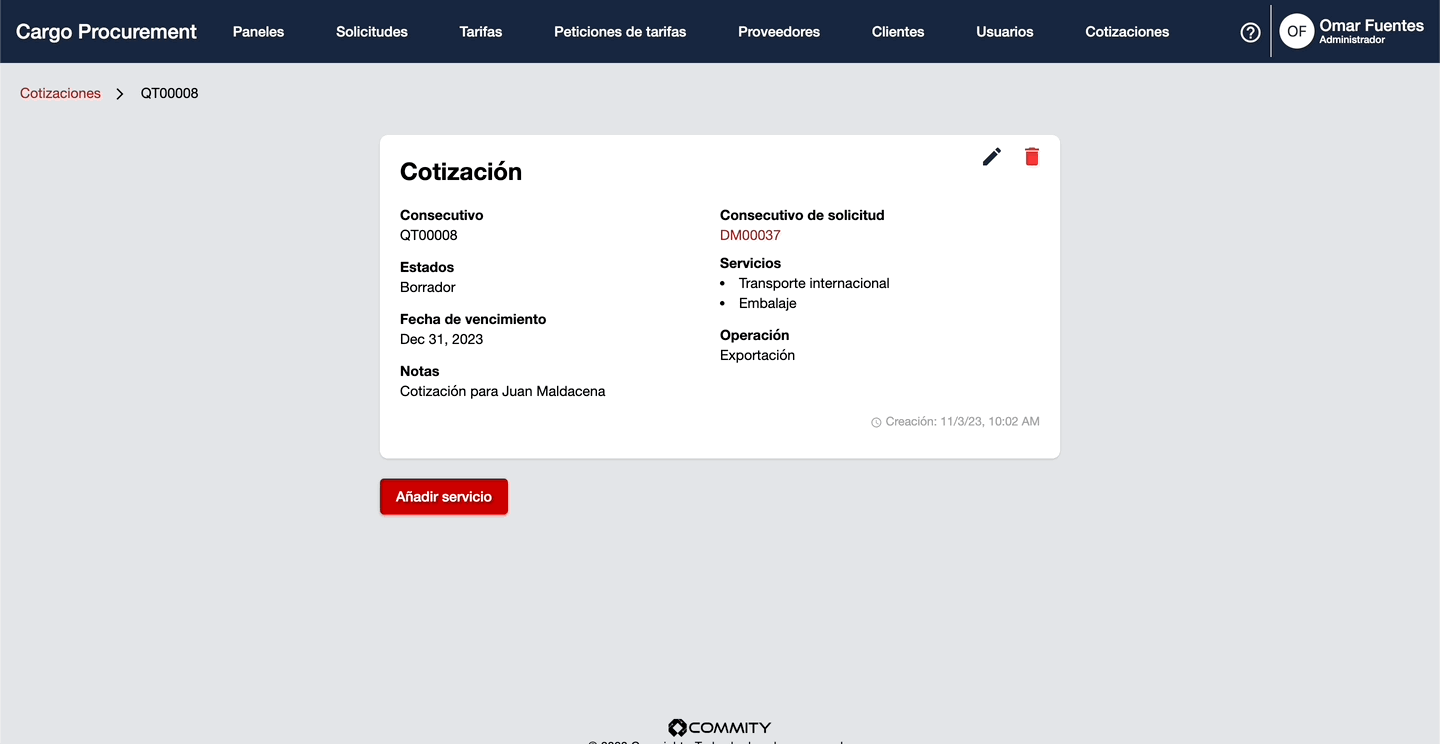Click the Commity logo in the footer
This screenshot has width=1440, height=744.
point(719,727)
